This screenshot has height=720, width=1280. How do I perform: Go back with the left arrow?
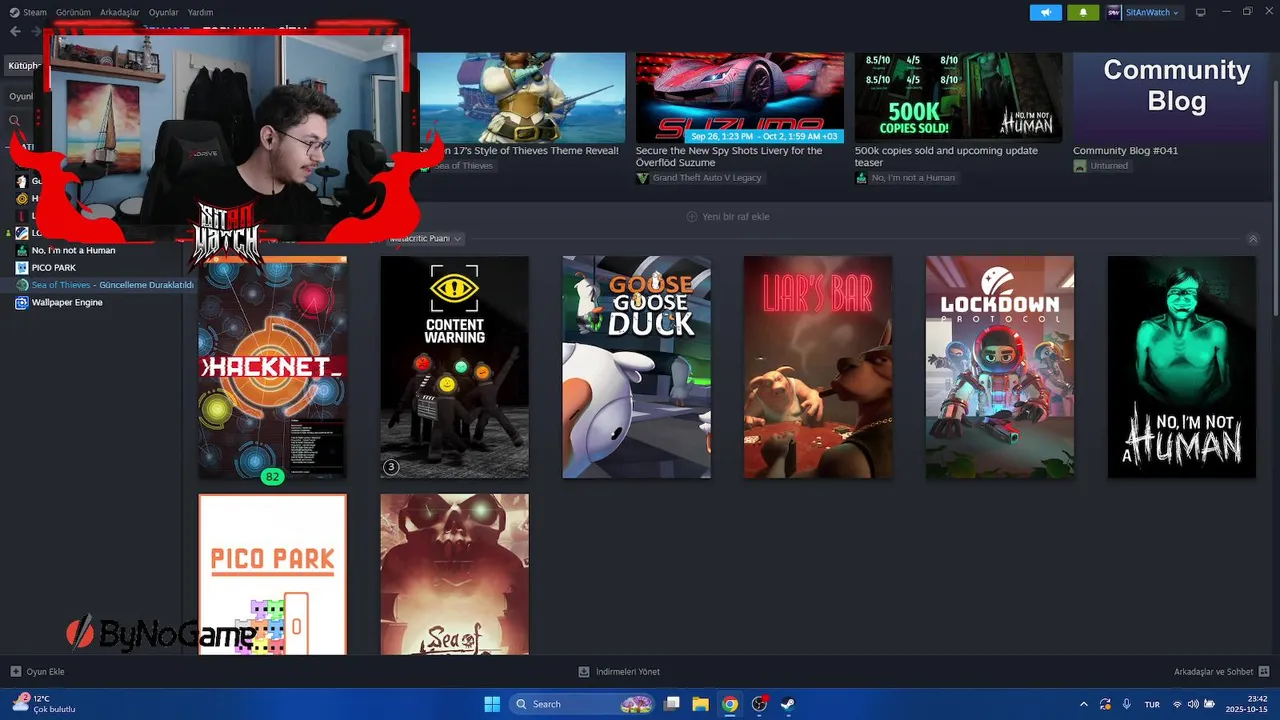15,32
